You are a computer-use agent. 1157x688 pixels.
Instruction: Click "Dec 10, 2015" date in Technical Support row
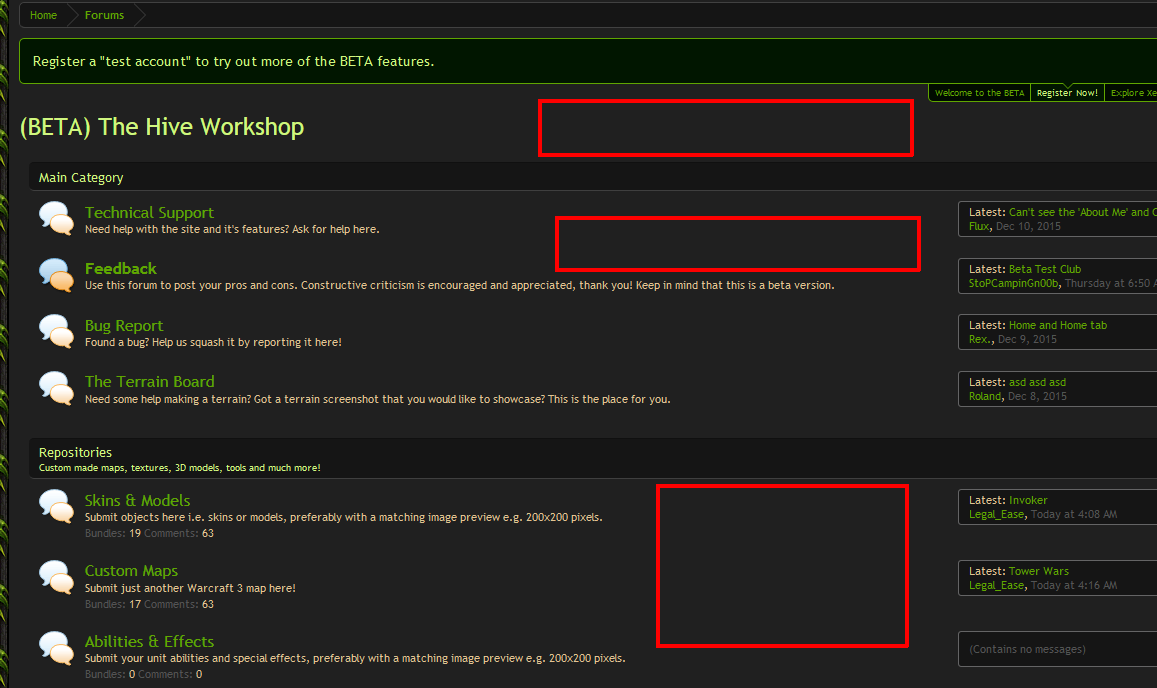click(x=1028, y=227)
